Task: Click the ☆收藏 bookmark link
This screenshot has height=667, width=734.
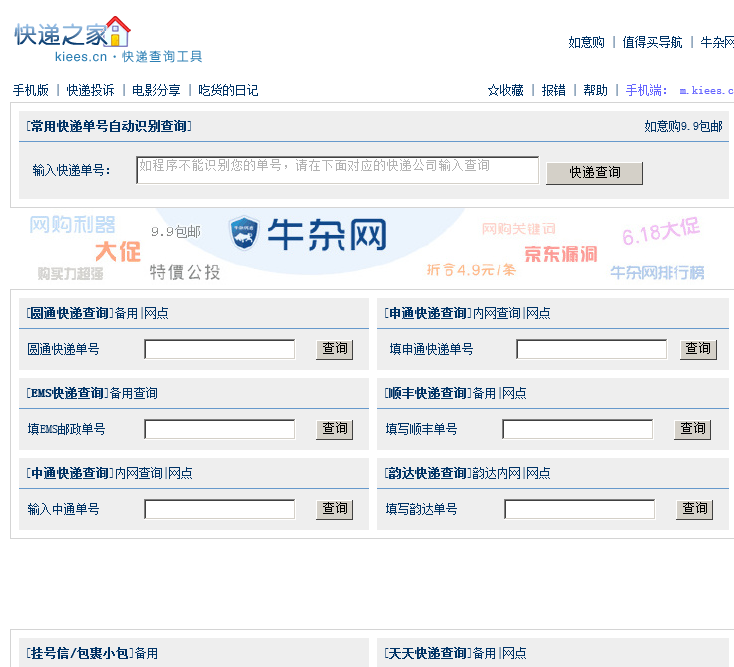Action: point(506,90)
